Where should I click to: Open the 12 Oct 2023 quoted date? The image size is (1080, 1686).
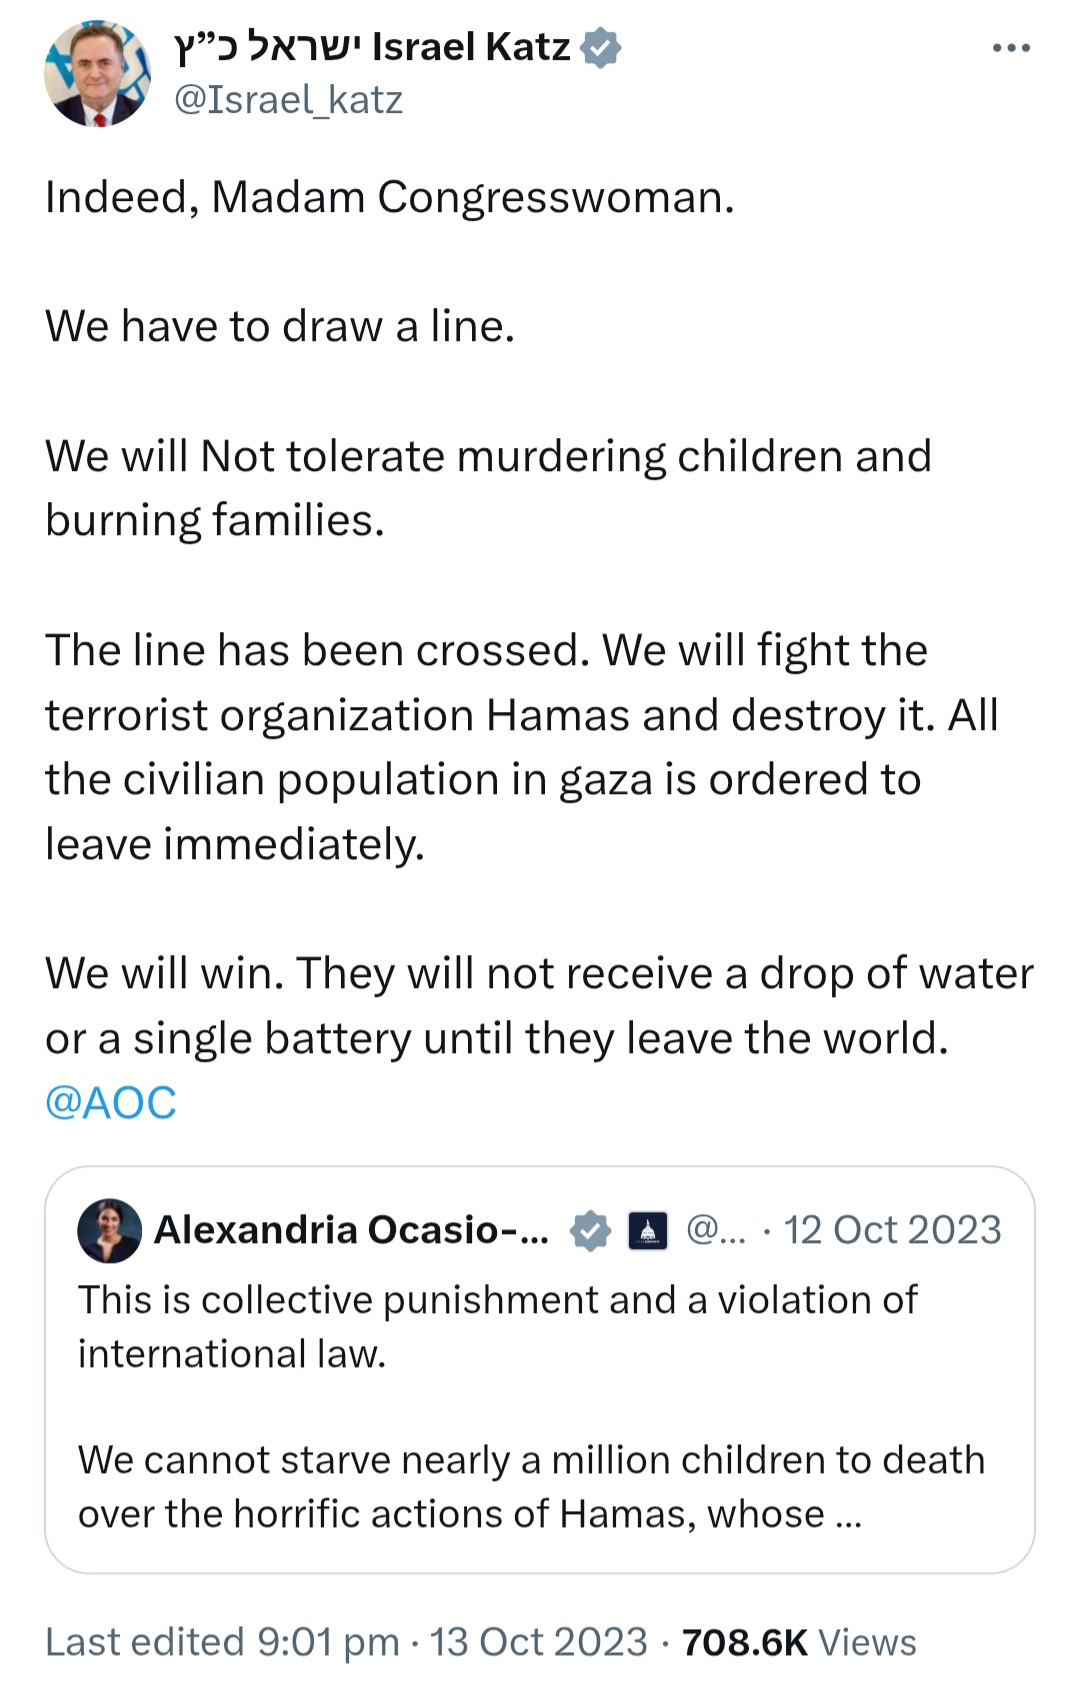click(x=892, y=1230)
